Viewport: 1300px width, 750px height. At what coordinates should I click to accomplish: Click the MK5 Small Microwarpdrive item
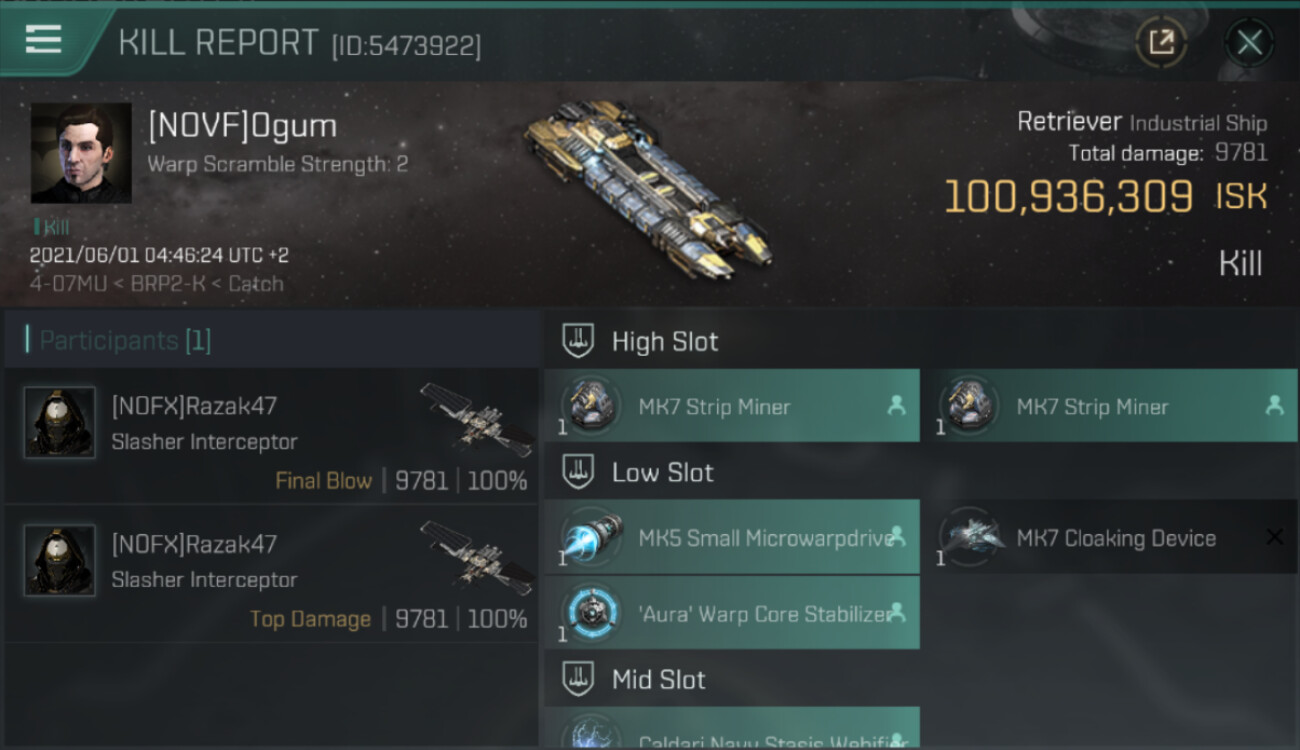(x=732, y=537)
